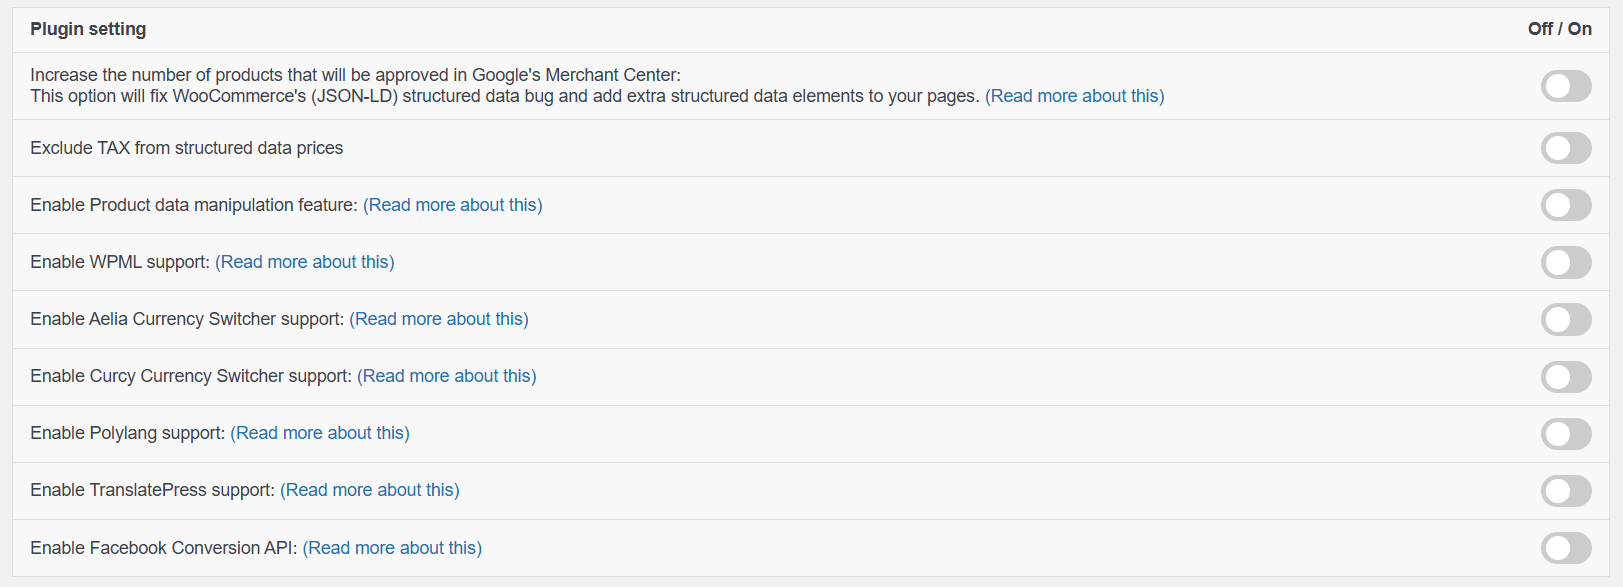Click Read more about Curcy Currency Switcher
The width and height of the screenshot is (1623, 587).
446,376
